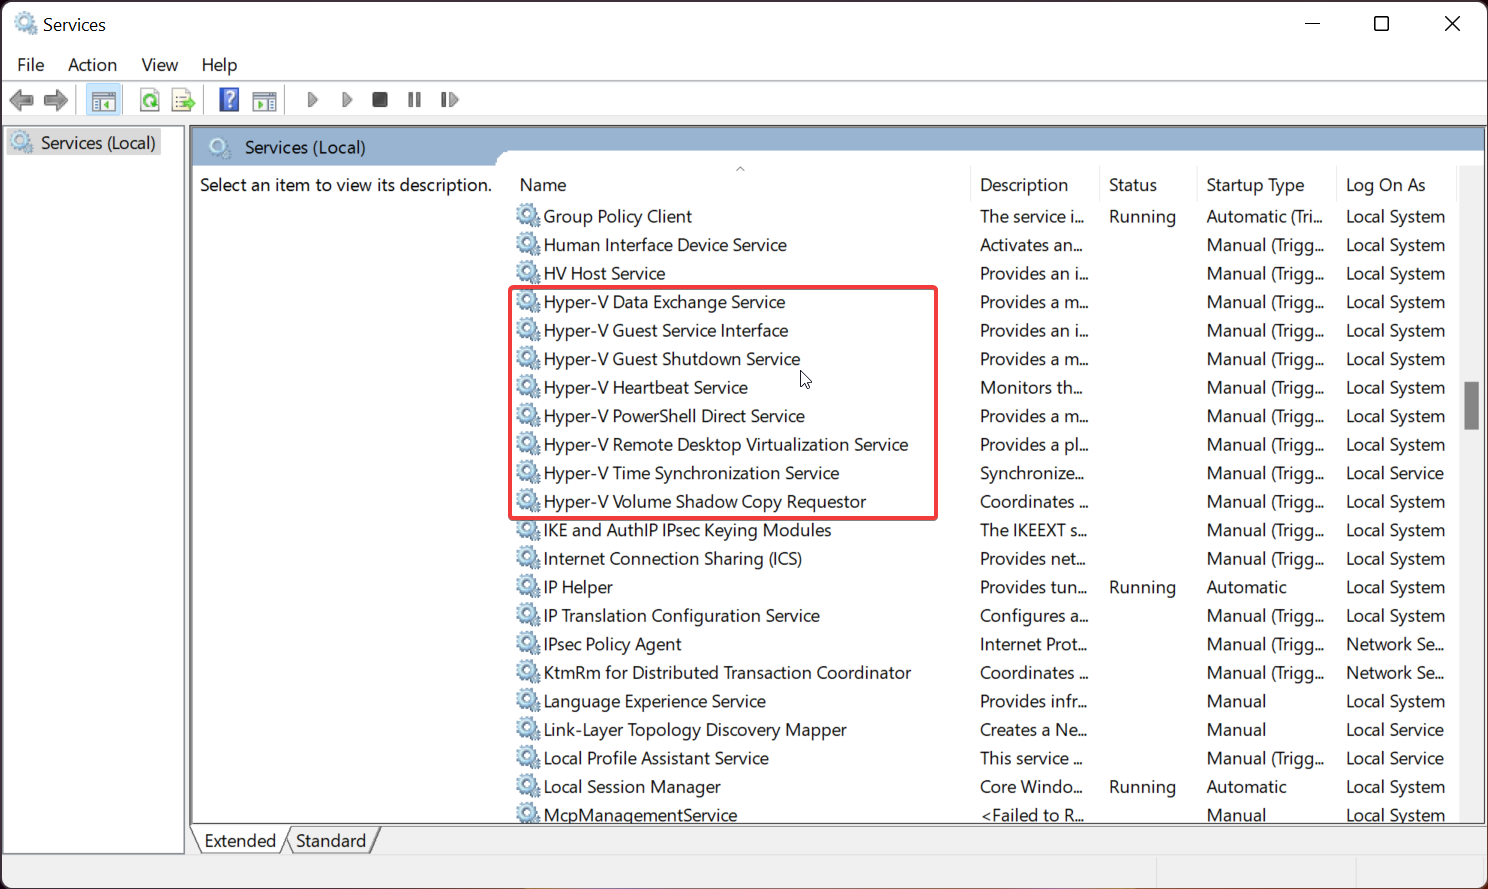This screenshot has height=889, width=1488.
Task: Click the Forward arrow toolbar icon
Action: [x=56, y=100]
